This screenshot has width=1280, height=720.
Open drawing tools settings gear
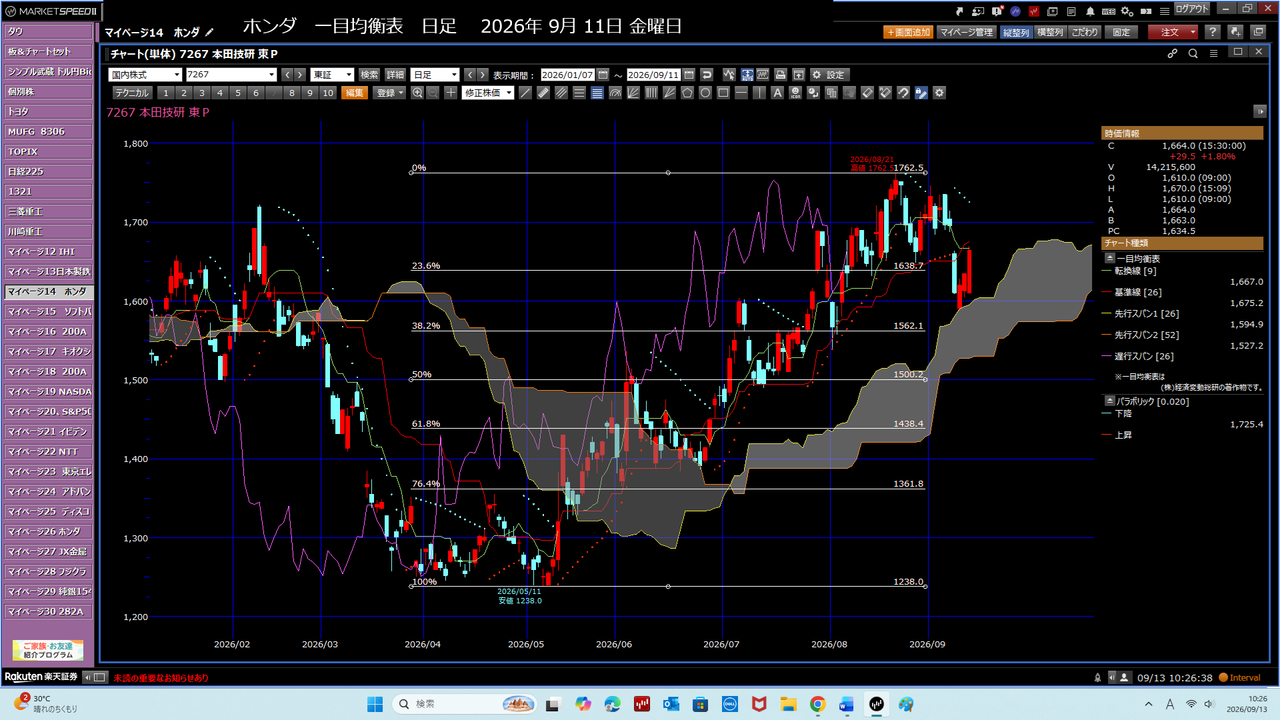point(939,93)
